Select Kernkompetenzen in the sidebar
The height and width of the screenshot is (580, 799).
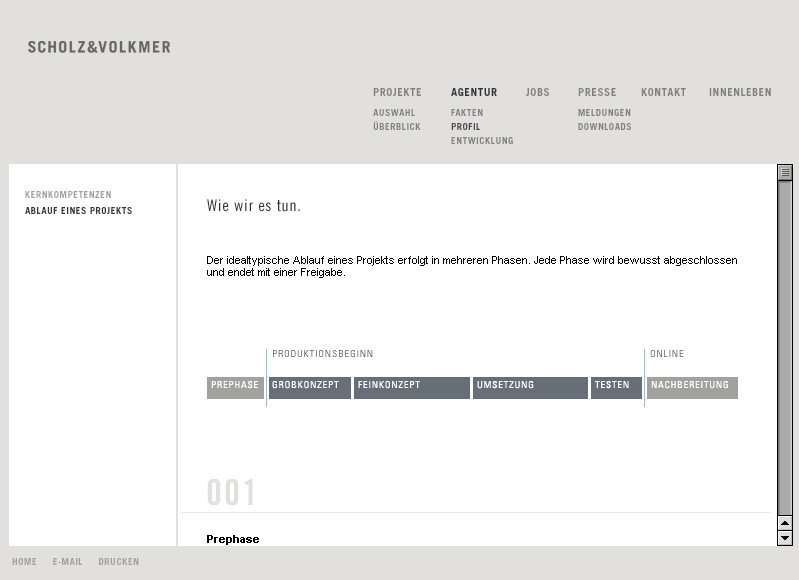click(68, 195)
